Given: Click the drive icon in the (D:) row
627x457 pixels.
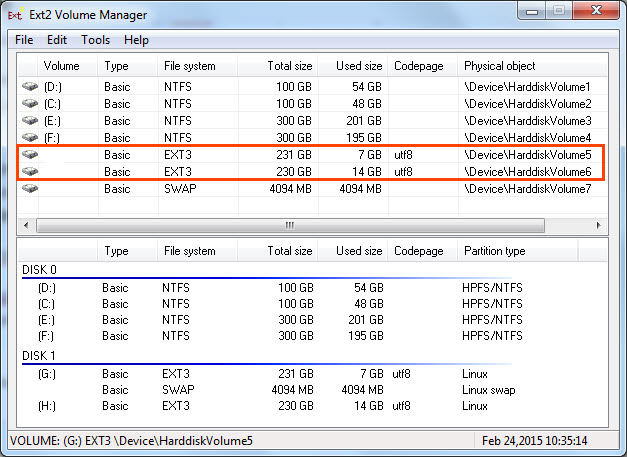Looking at the screenshot, I should point(30,86).
